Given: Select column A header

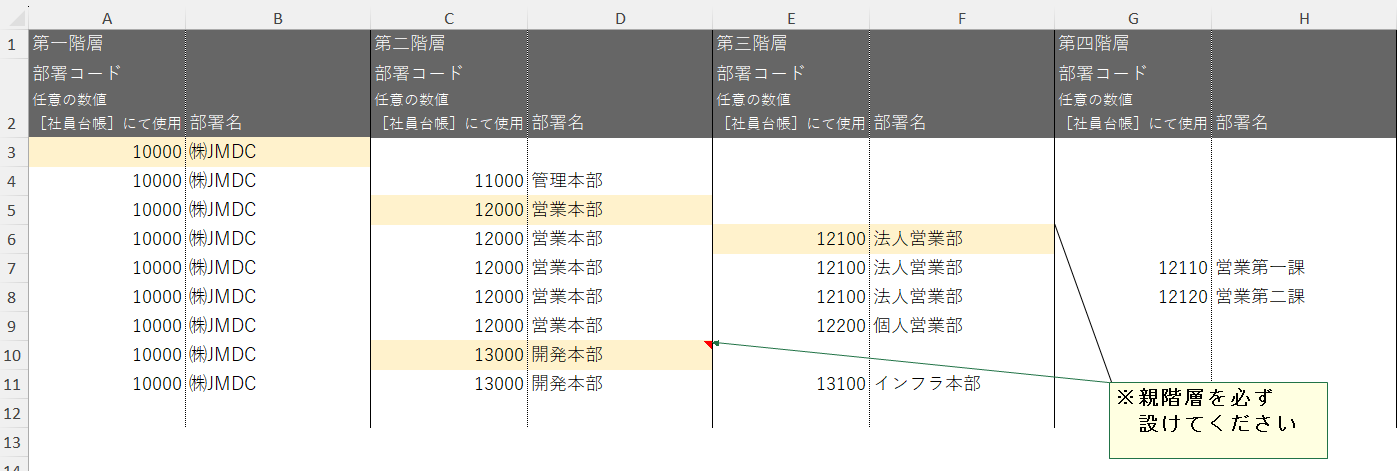Looking at the screenshot, I should pyautogui.click(x=107, y=18).
